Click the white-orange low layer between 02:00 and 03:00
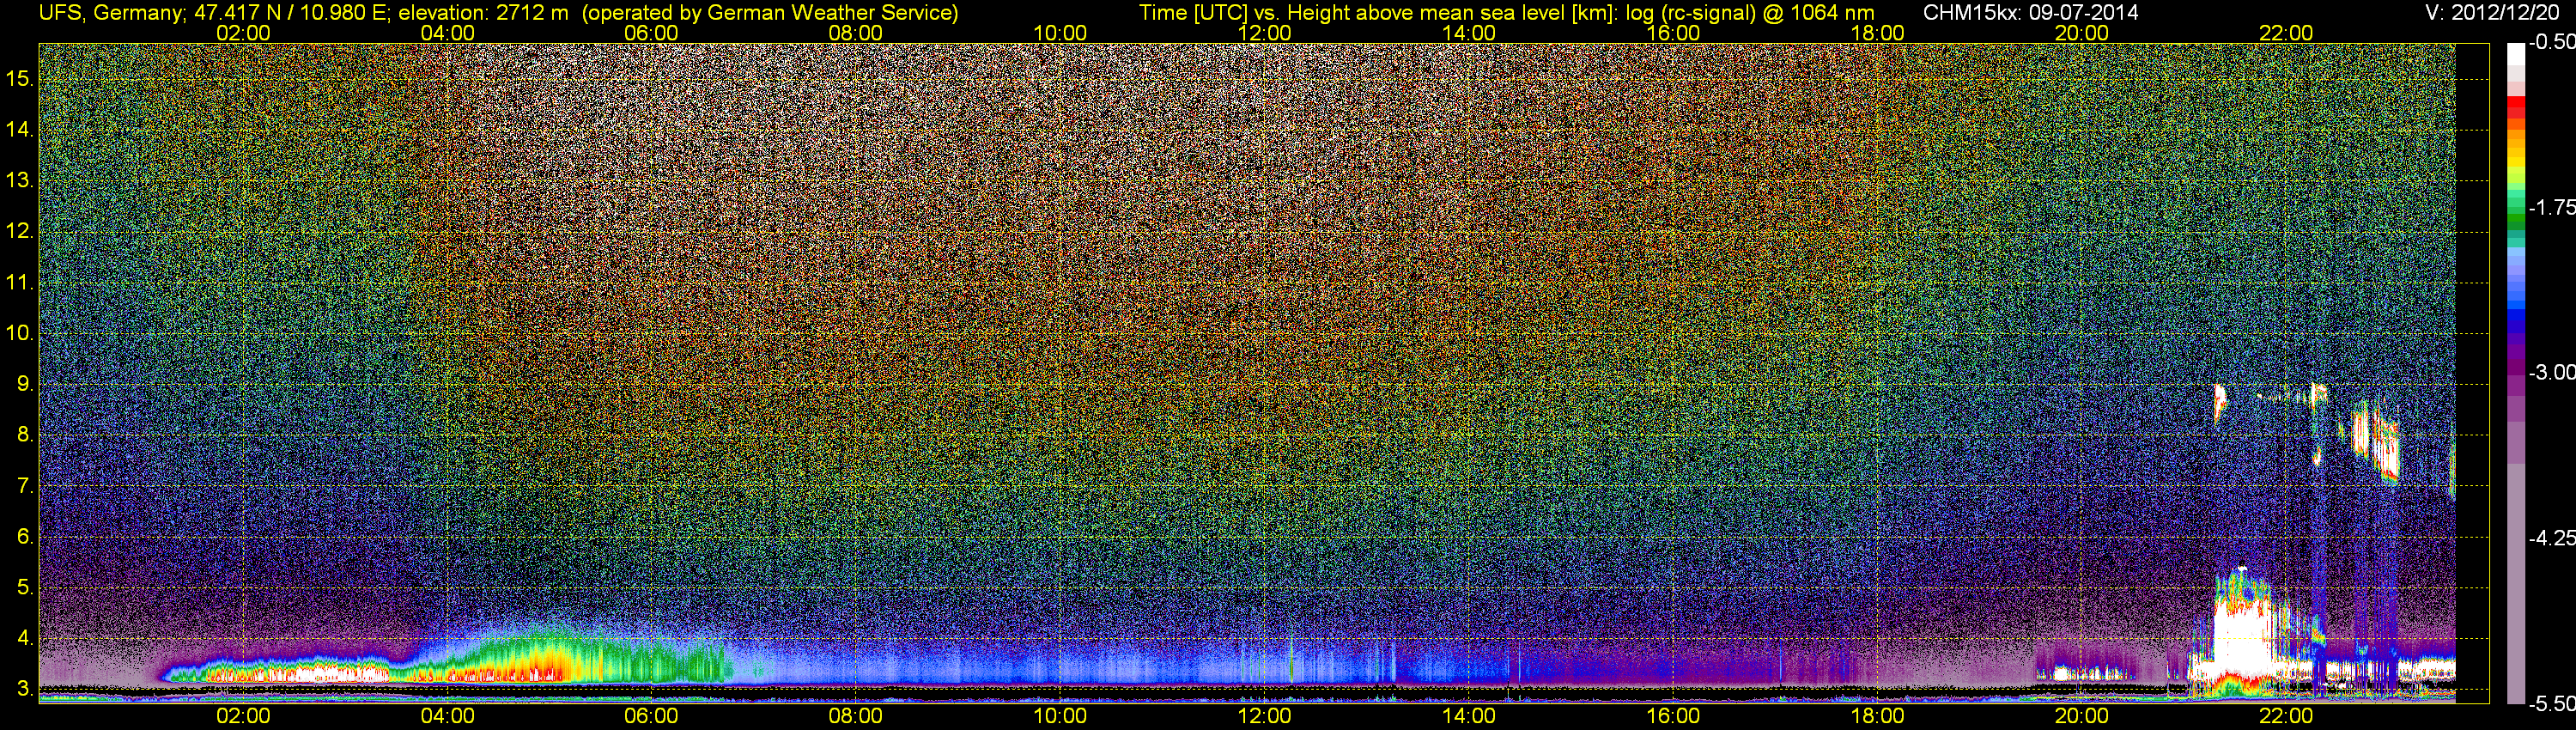This screenshot has width=2576, height=730. tap(300, 673)
